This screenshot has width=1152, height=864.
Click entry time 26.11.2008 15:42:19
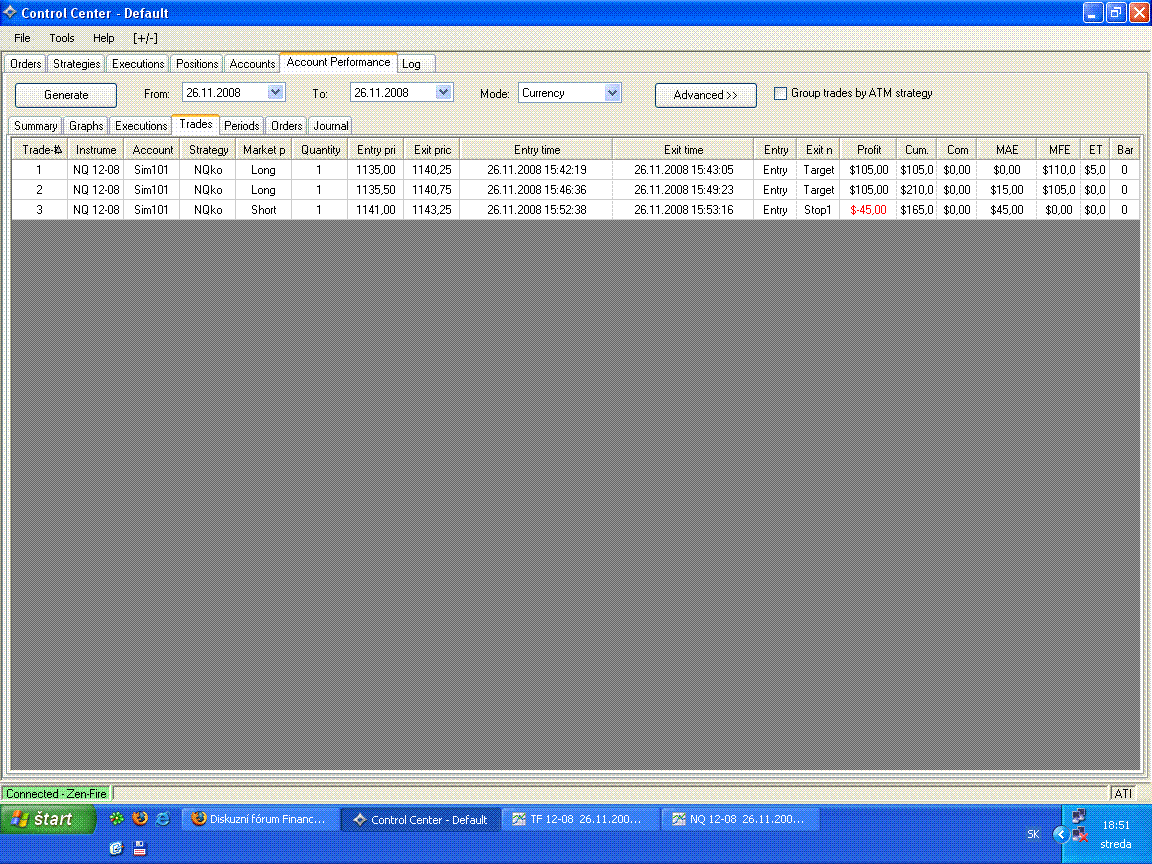536,170
